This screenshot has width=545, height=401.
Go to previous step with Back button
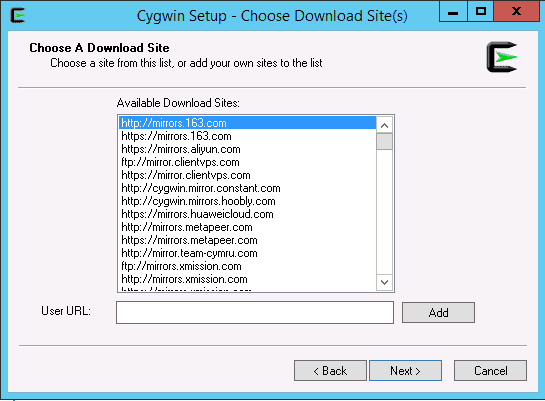coord(330,370)
